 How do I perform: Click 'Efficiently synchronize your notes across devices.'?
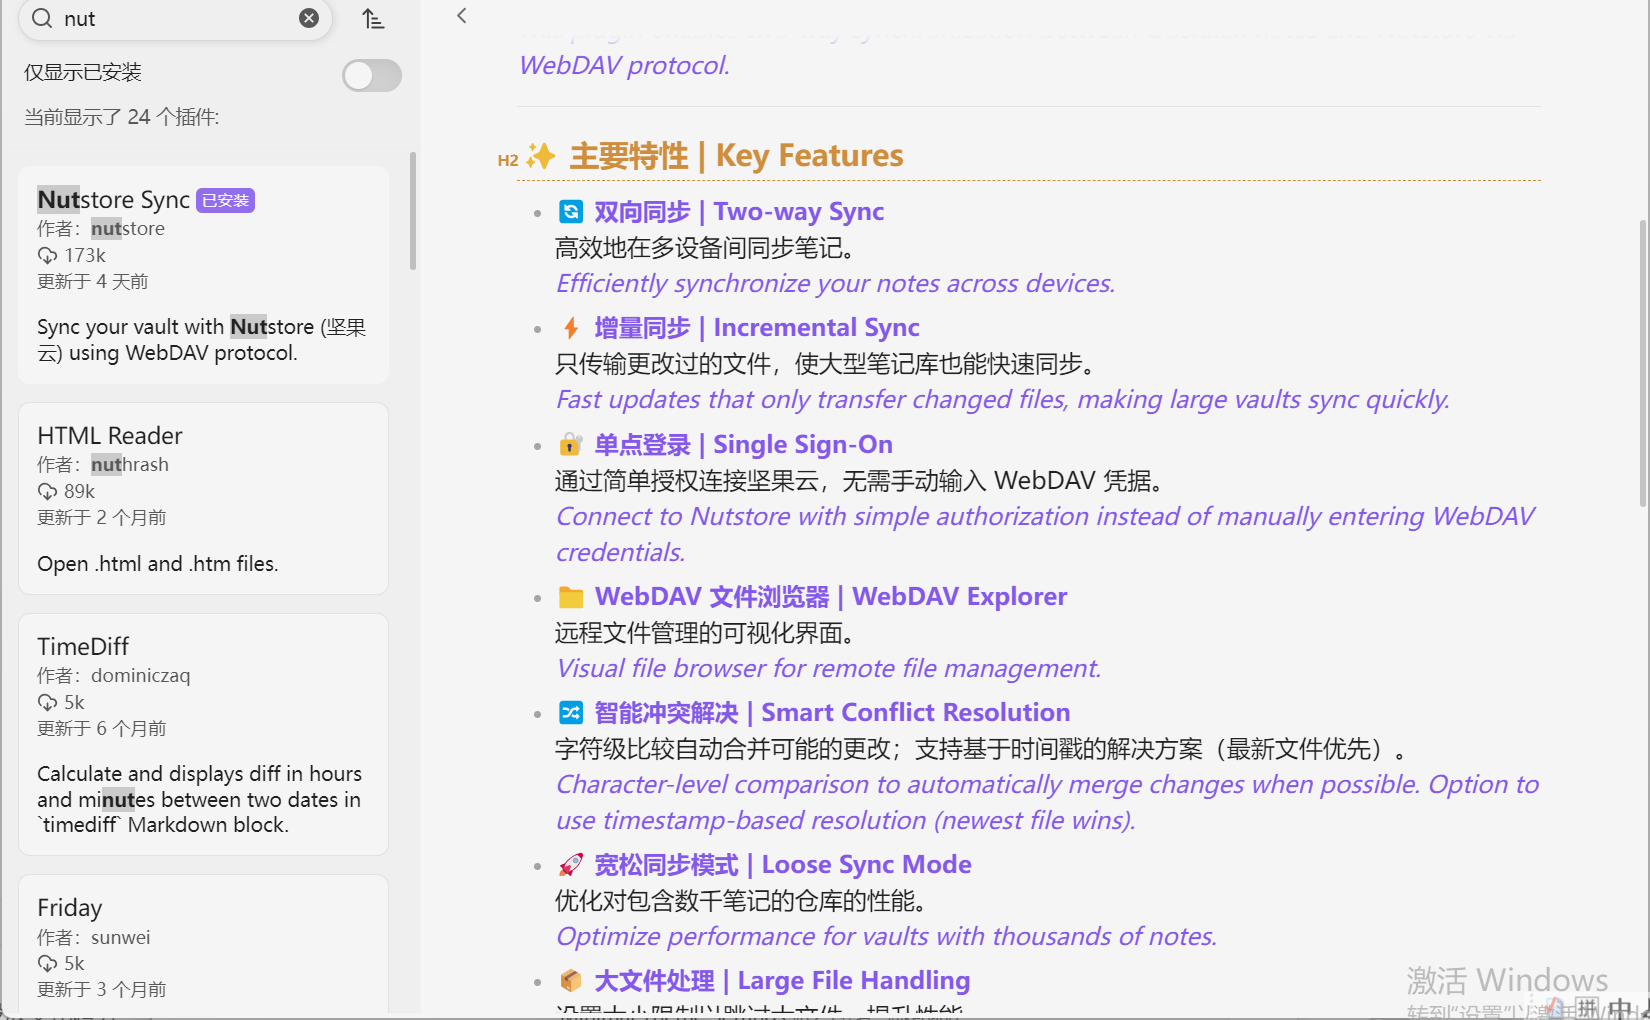click(x=835, y=284)
